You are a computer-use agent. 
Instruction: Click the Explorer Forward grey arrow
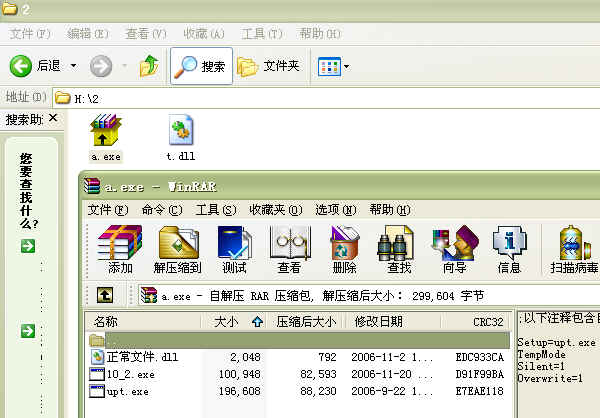click(x=101, y=66)
